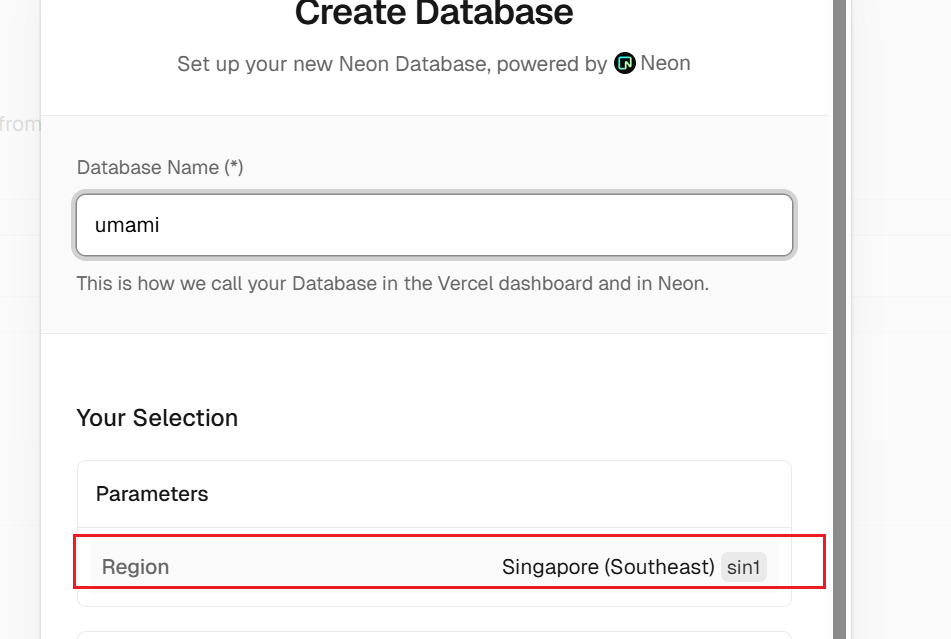The width and height of the screenshot is (951, 639).
Task: Click the 'umami' text in the name field
Action: tap(127, 225)
